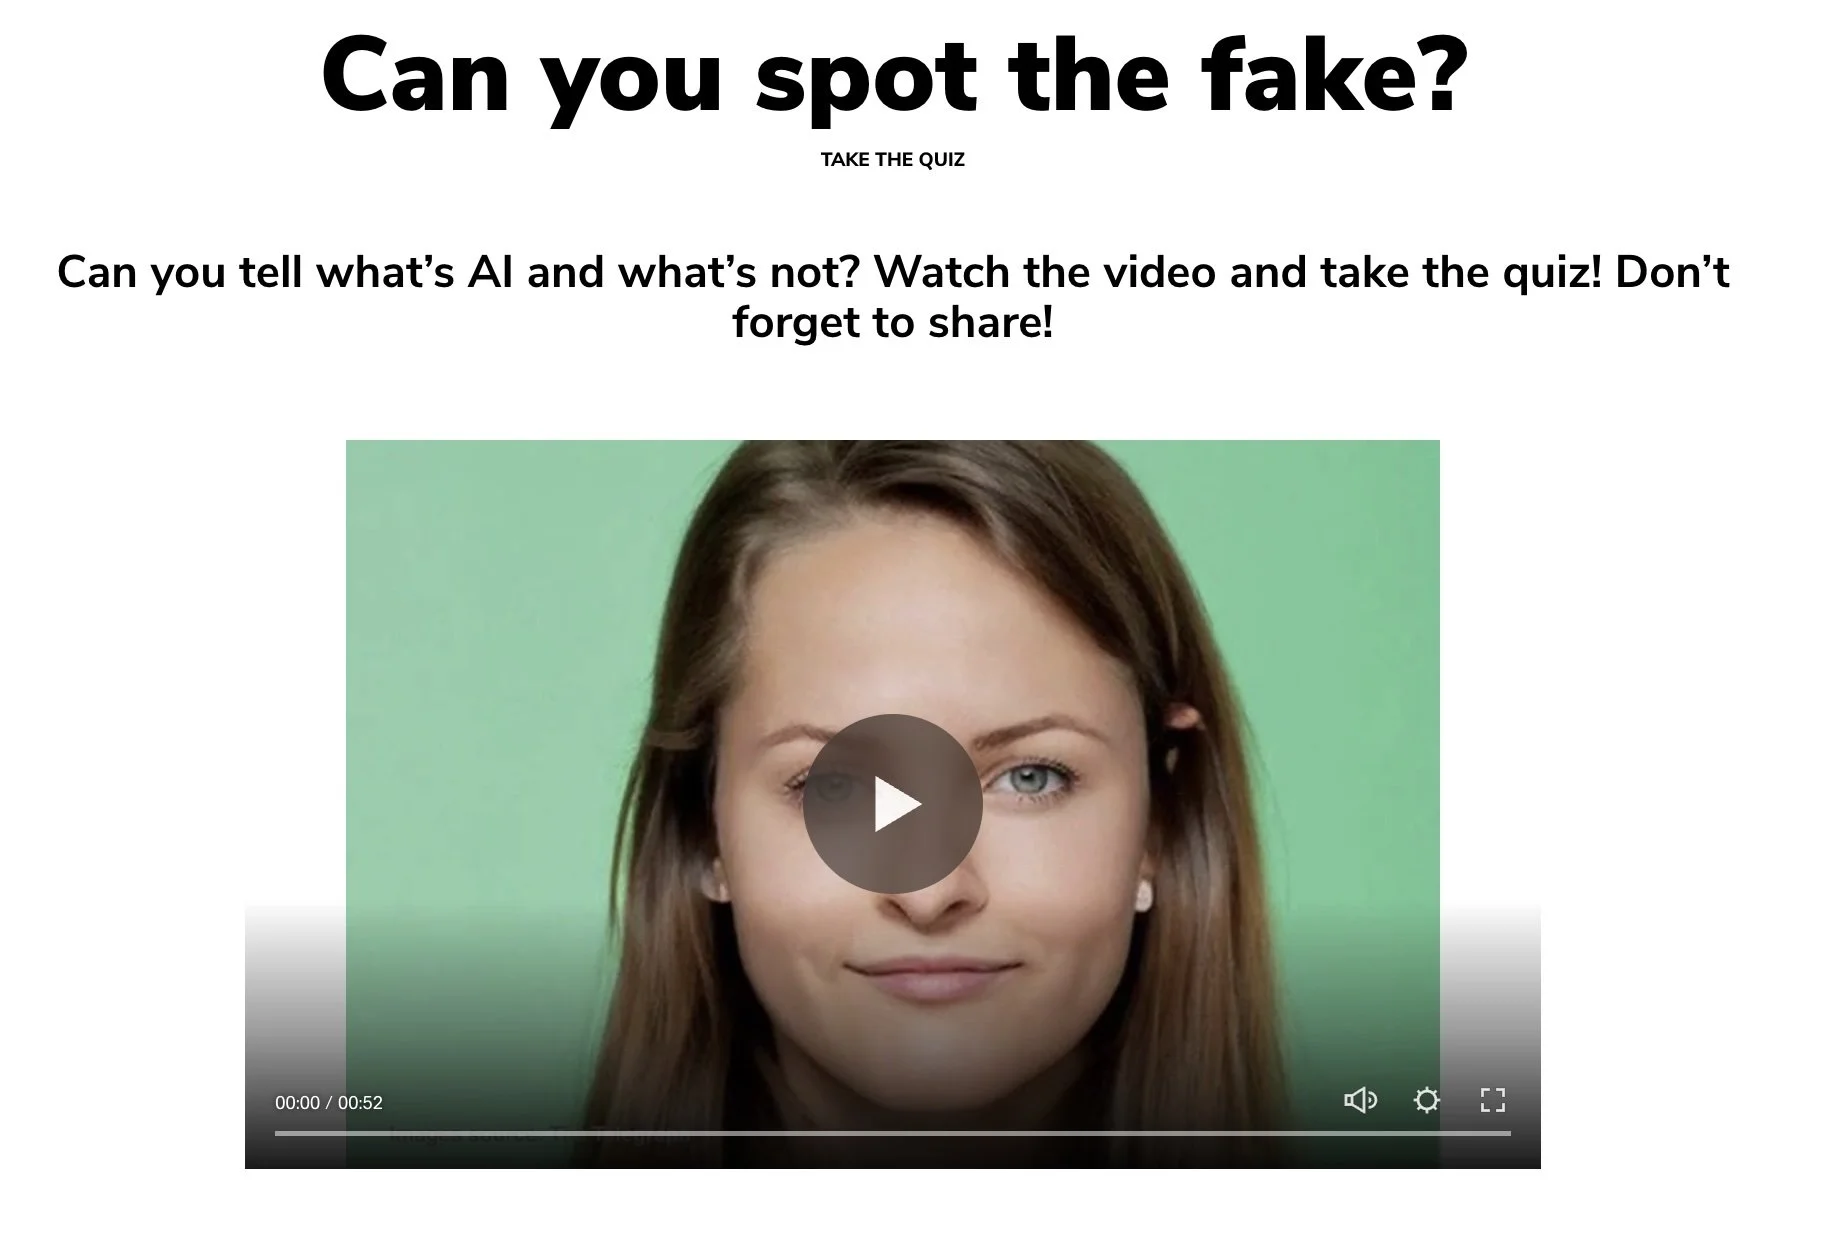The image size is (1836, 1256).
Task: Seek to the very end of the timeline
Action: tap(1509, 1133)
